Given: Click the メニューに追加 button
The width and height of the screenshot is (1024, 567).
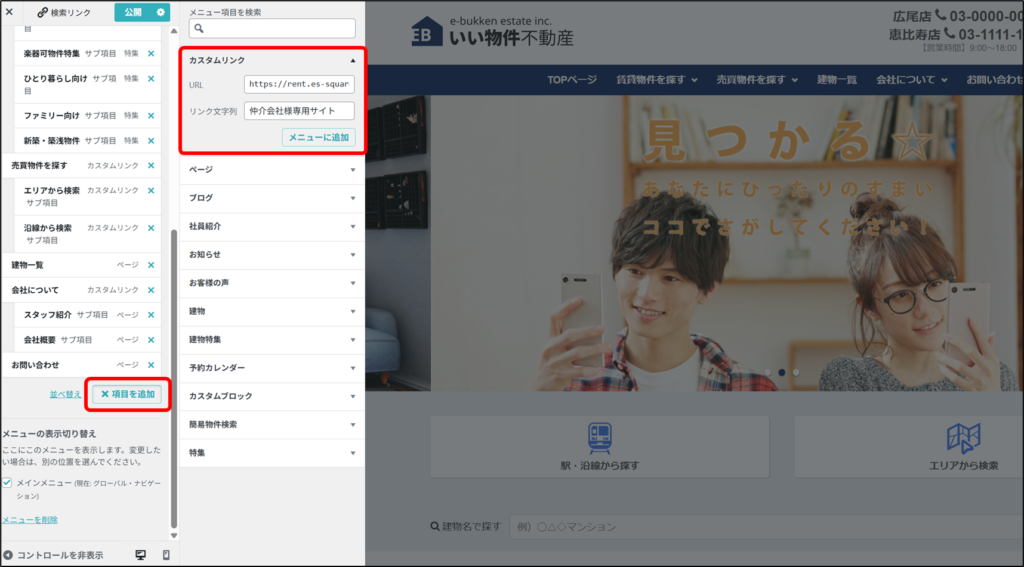Looking at the screenshot, I should click(x=318, y=138).
